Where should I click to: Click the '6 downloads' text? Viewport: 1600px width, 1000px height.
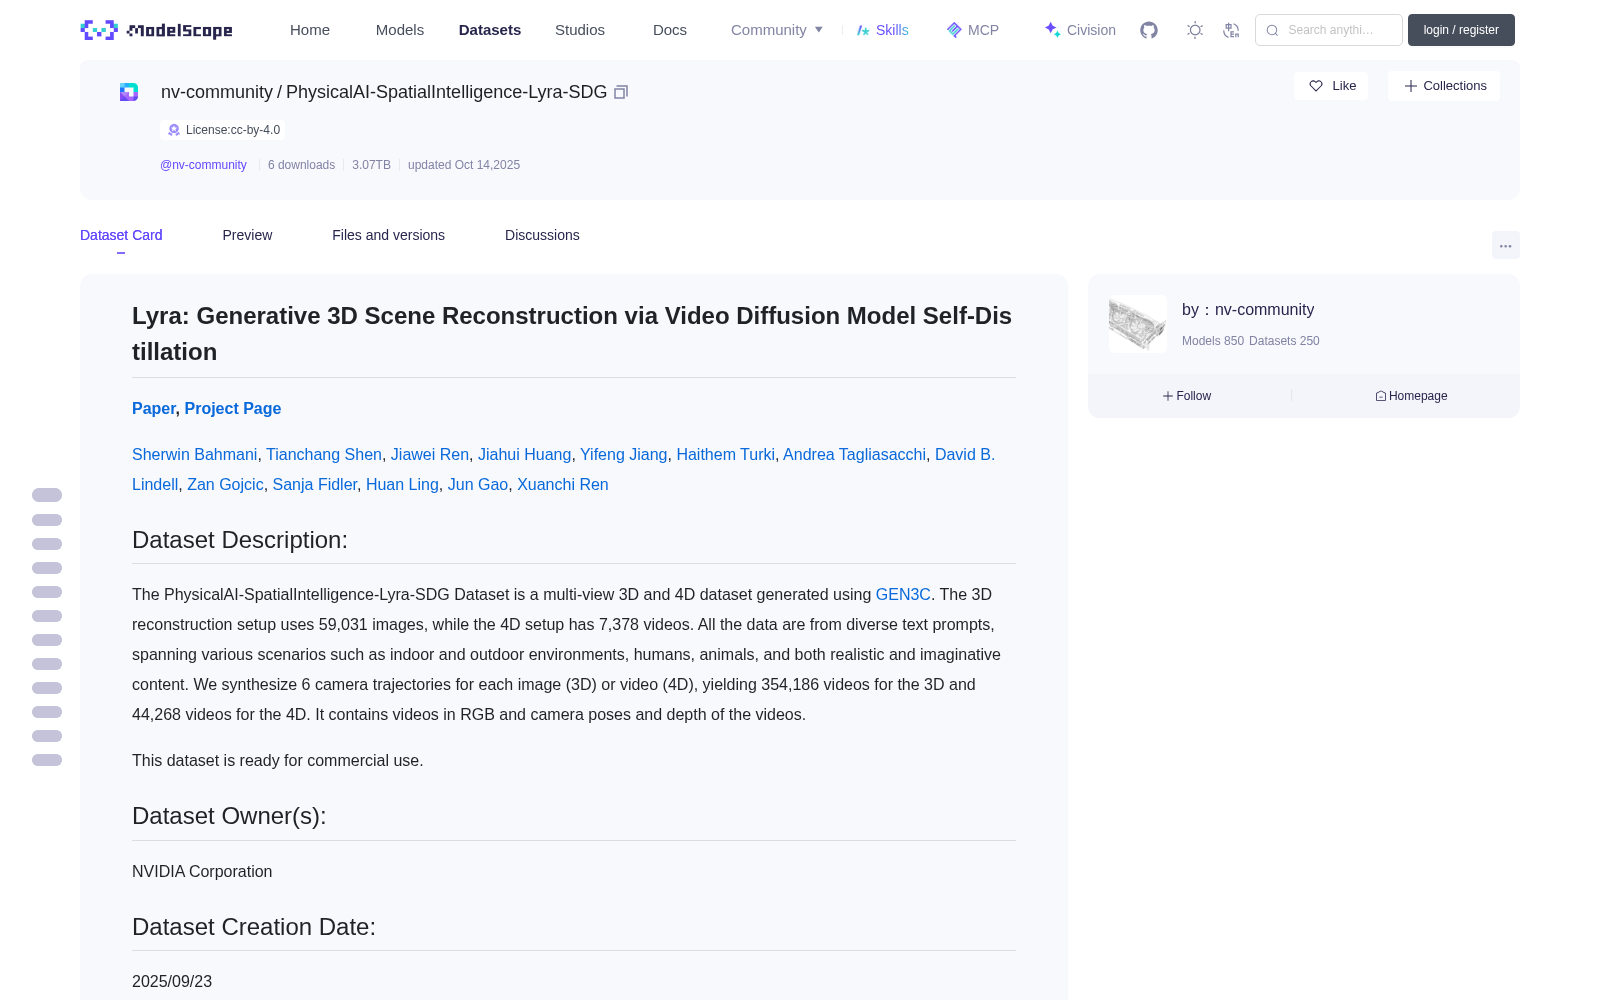tap(301, 165)
